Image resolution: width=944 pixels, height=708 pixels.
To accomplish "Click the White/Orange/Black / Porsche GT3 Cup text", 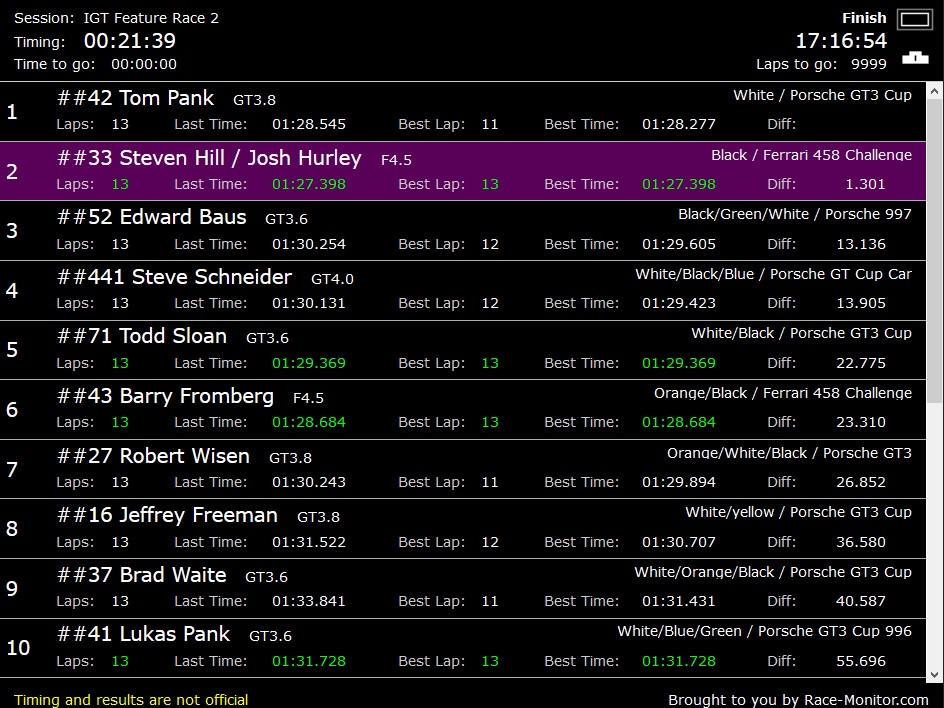I will 773,572.
